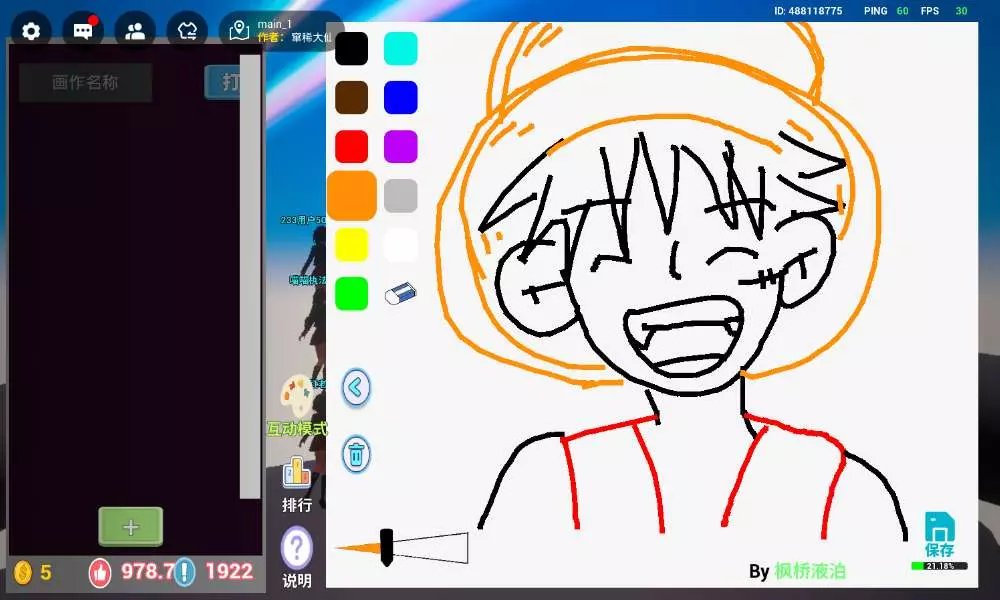
Task: Adjust the brush size slider handle
Action: tap(386, 547)
